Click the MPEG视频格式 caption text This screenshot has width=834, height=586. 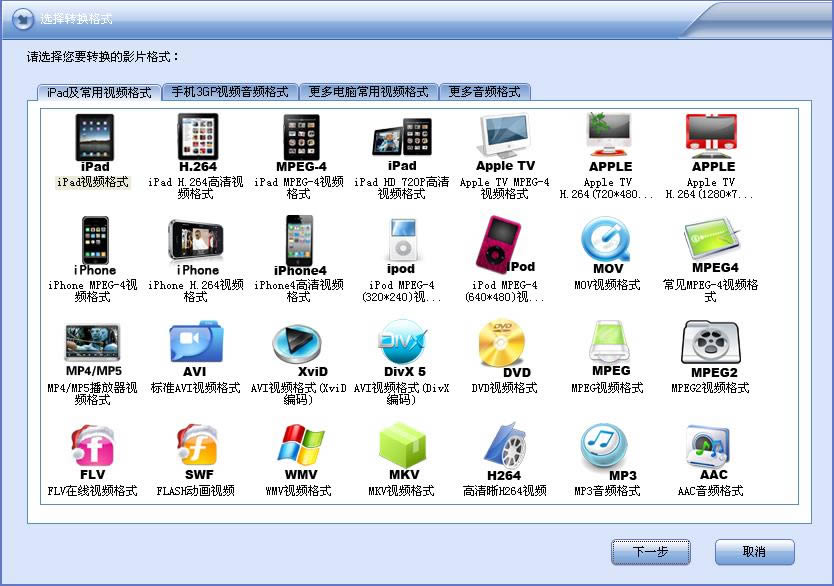(607, 388)
